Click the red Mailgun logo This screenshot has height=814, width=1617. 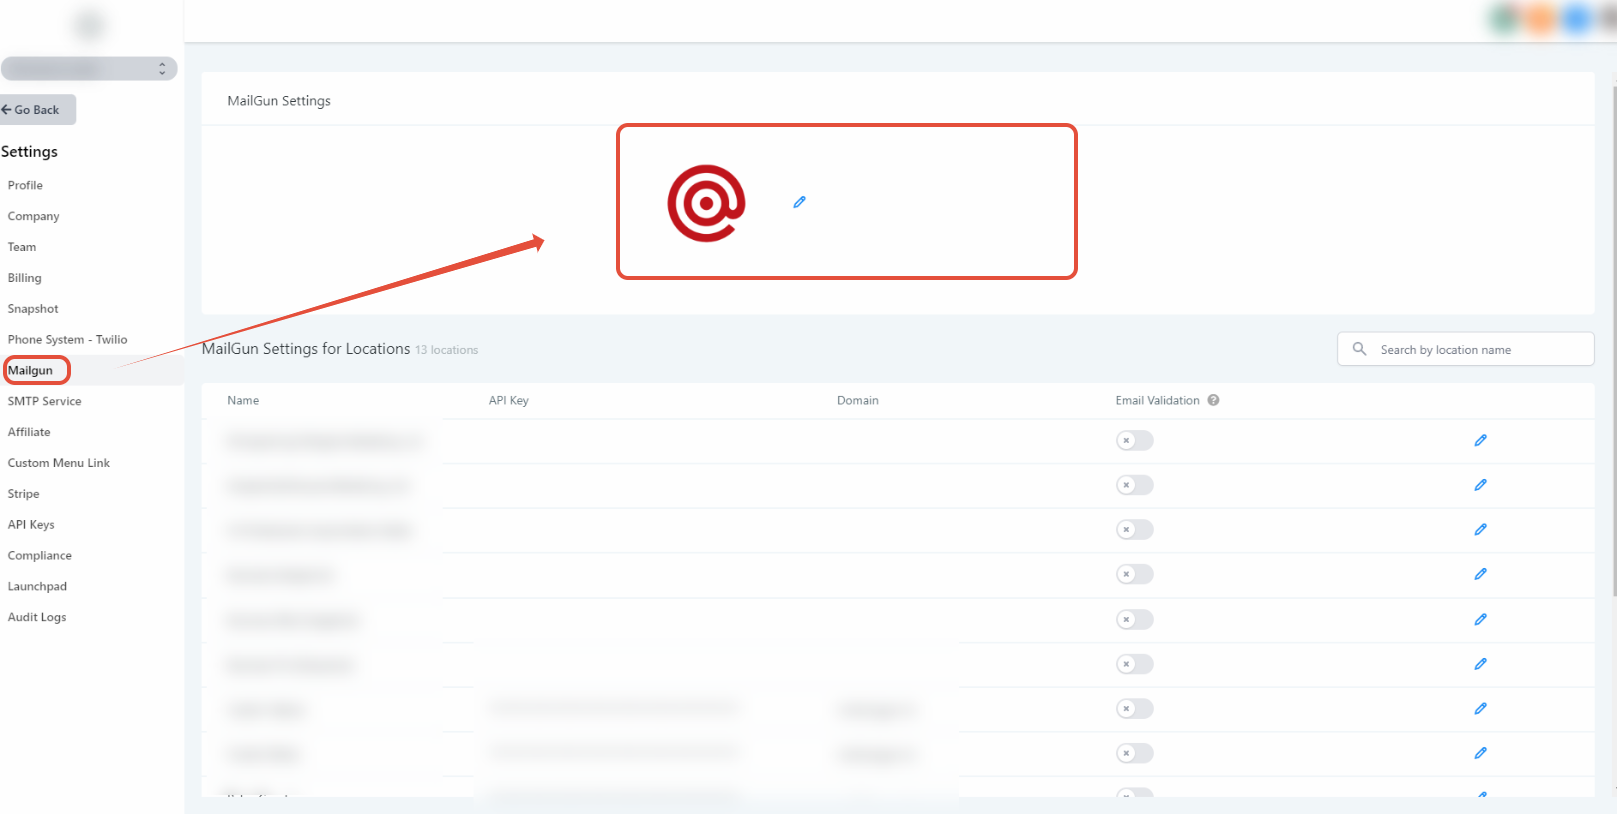click(706, 203)
